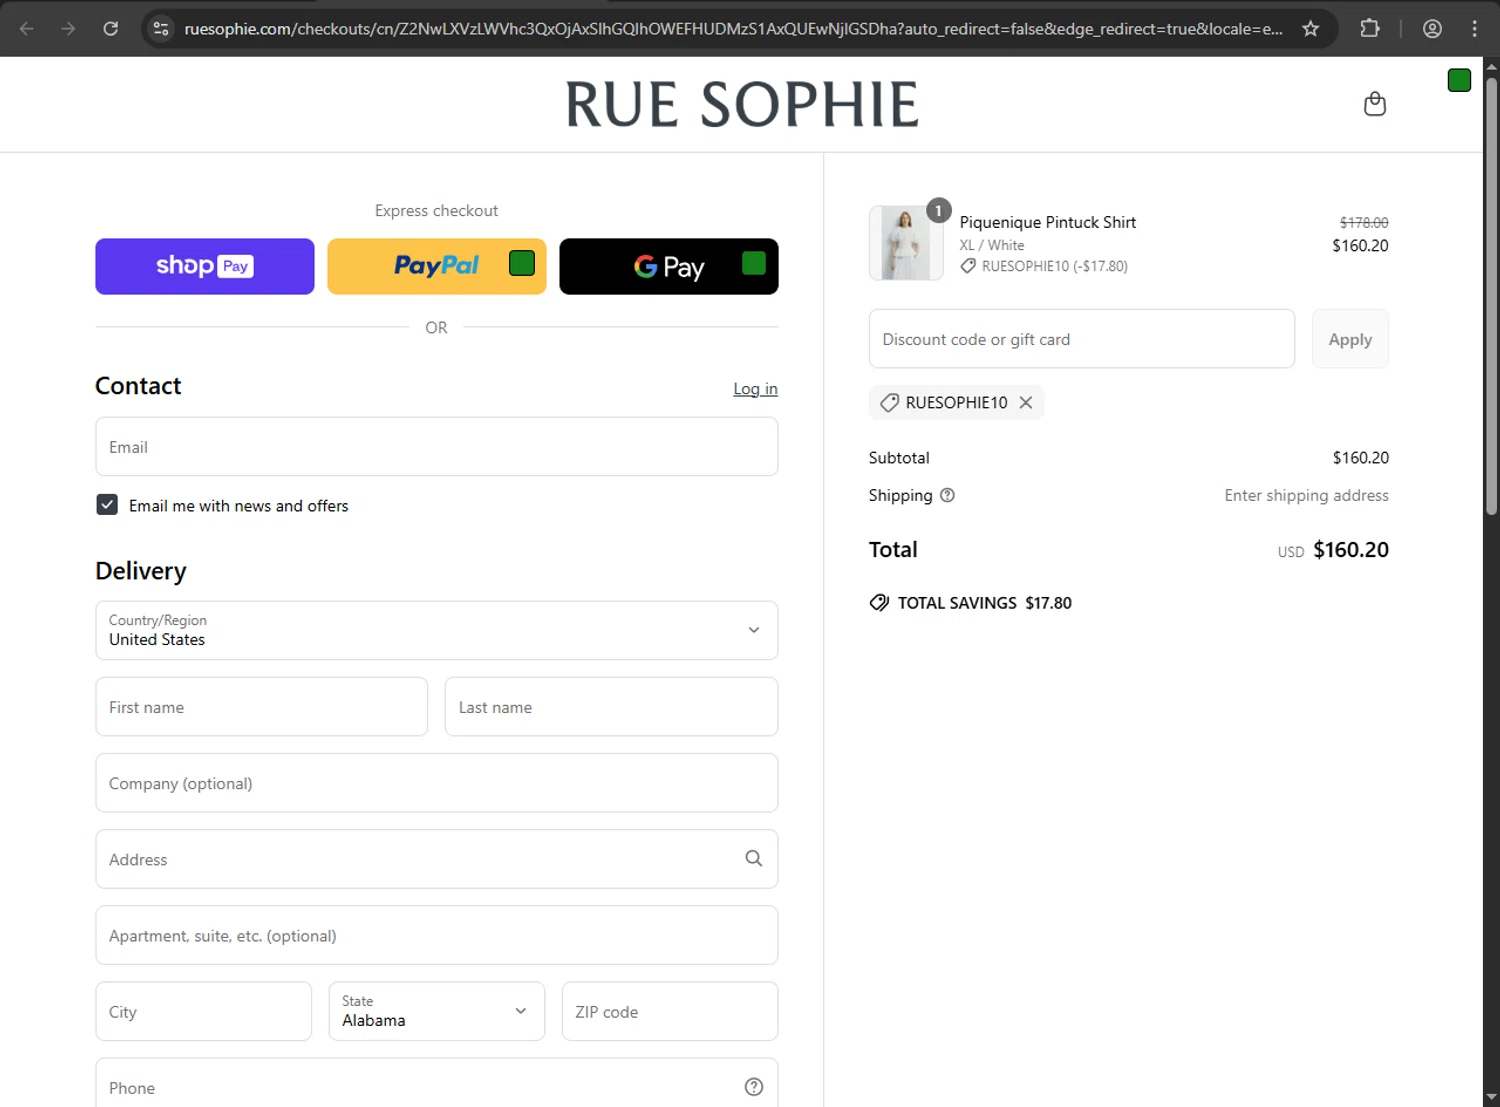
Task: Click the Apply discount button
Action: tap(1350, 339)
